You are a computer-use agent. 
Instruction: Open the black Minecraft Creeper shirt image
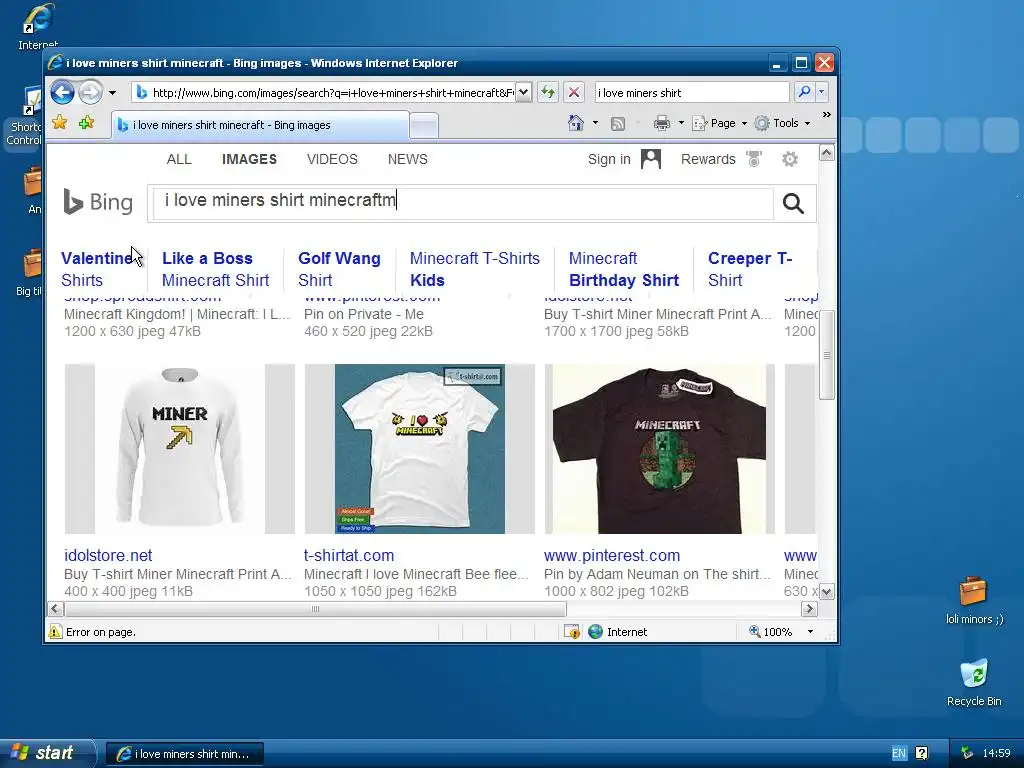[660, 449]
